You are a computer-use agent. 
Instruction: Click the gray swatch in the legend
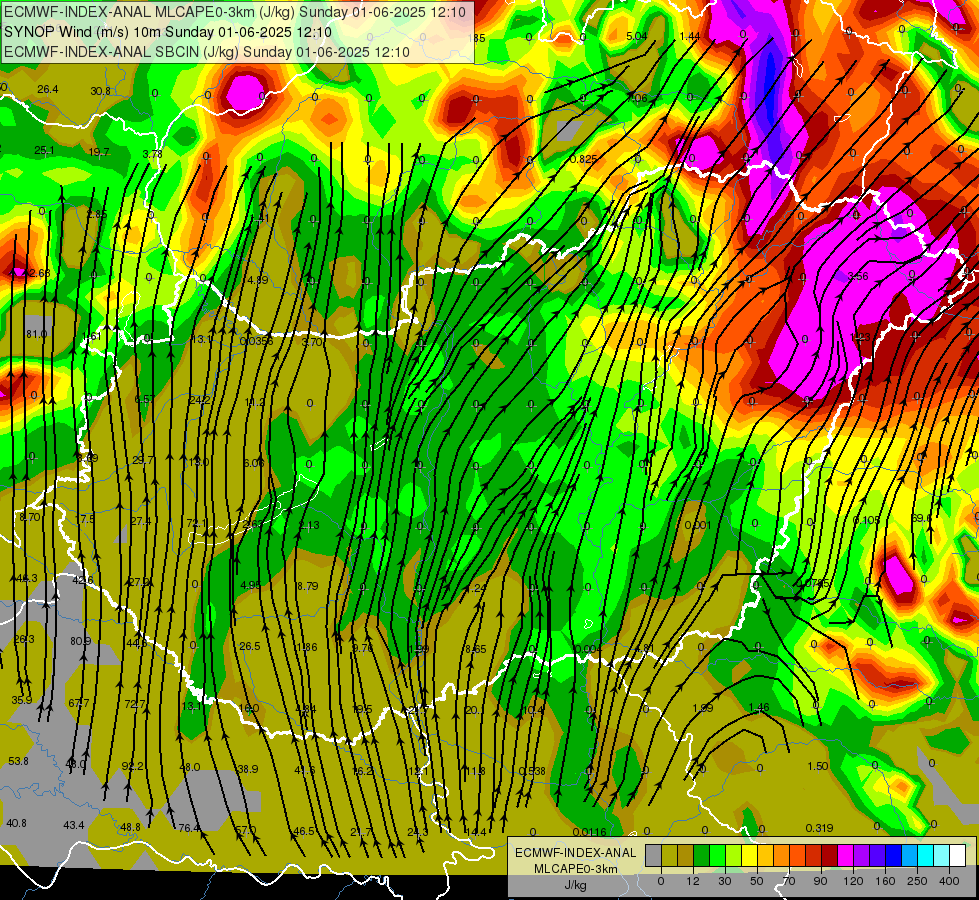coord(653,855)
